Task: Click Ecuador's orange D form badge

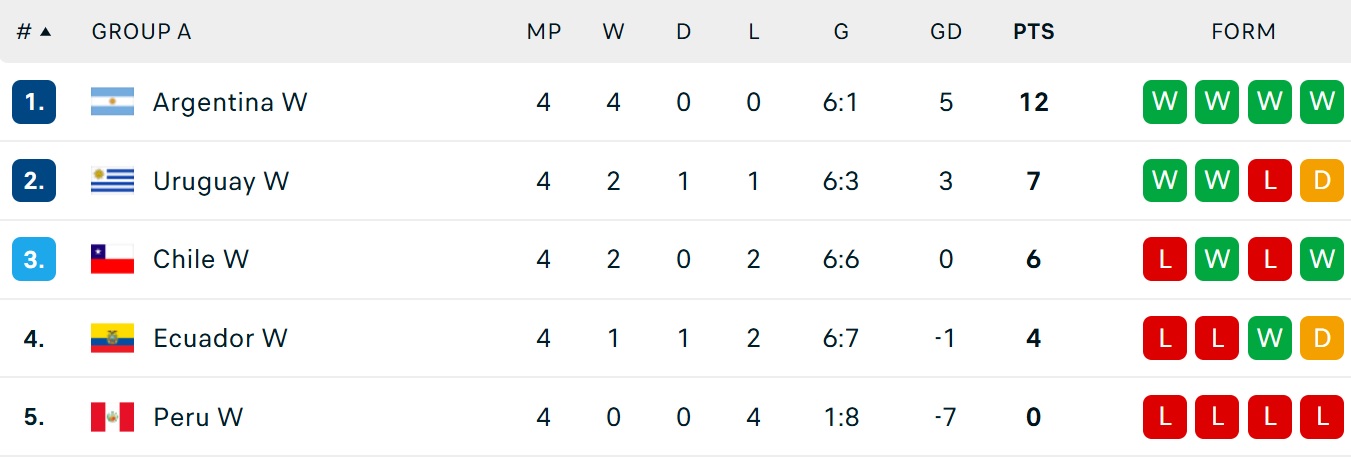Action: coord(1322,338)
